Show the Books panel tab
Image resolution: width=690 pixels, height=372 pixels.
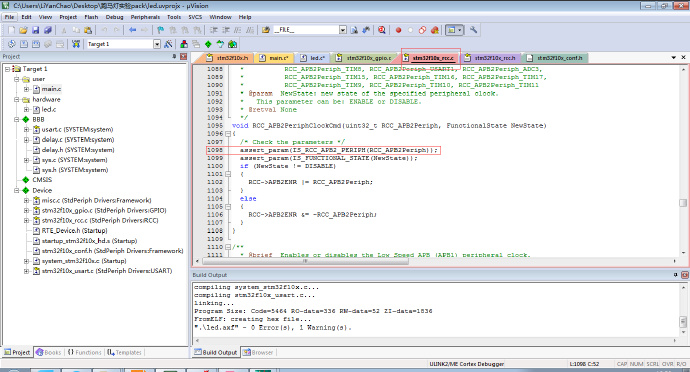point(49,352)
